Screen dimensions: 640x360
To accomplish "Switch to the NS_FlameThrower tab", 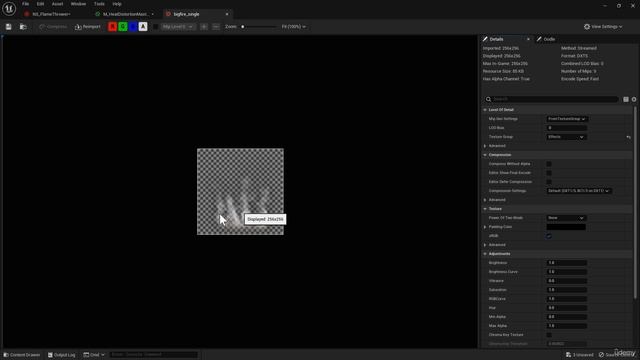I will (51, 14).
